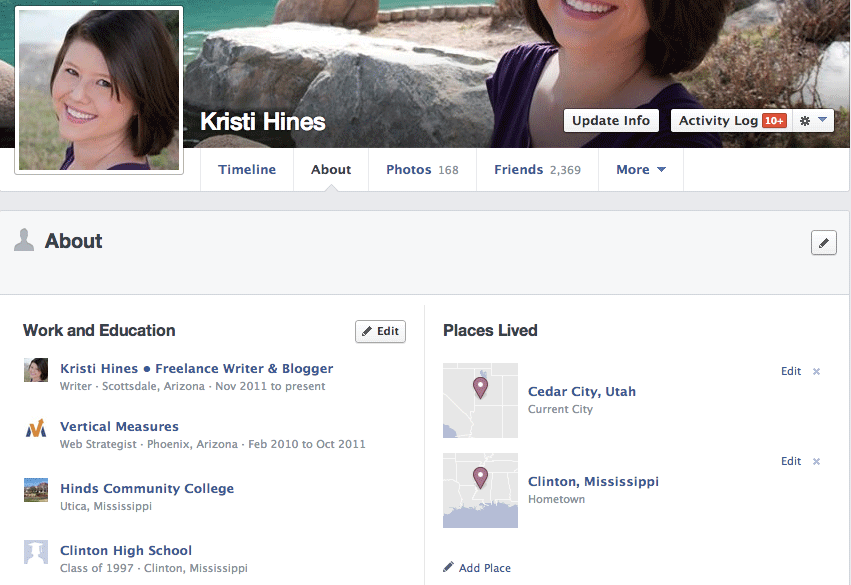Switch to the Timeline tab
Viewport: 851px width, 585px height.
pos(246,169)
